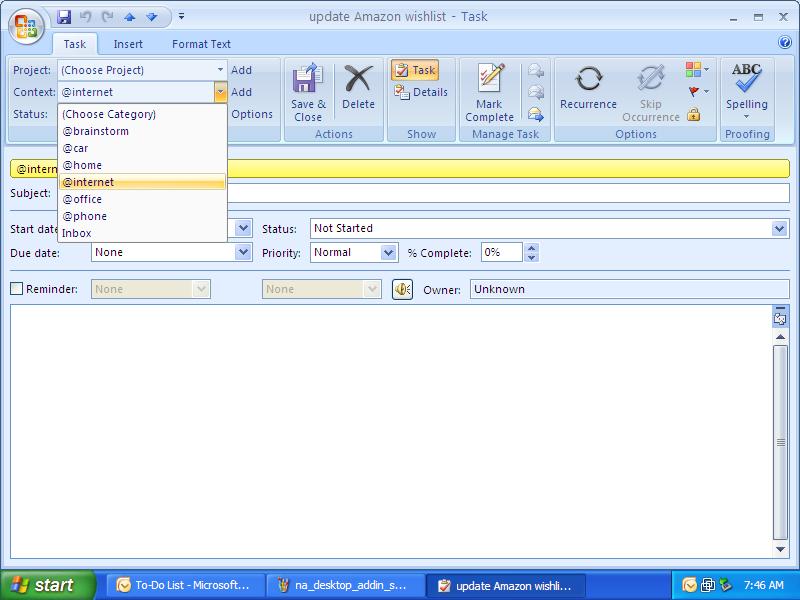Select @office from context list

[142, 199]
